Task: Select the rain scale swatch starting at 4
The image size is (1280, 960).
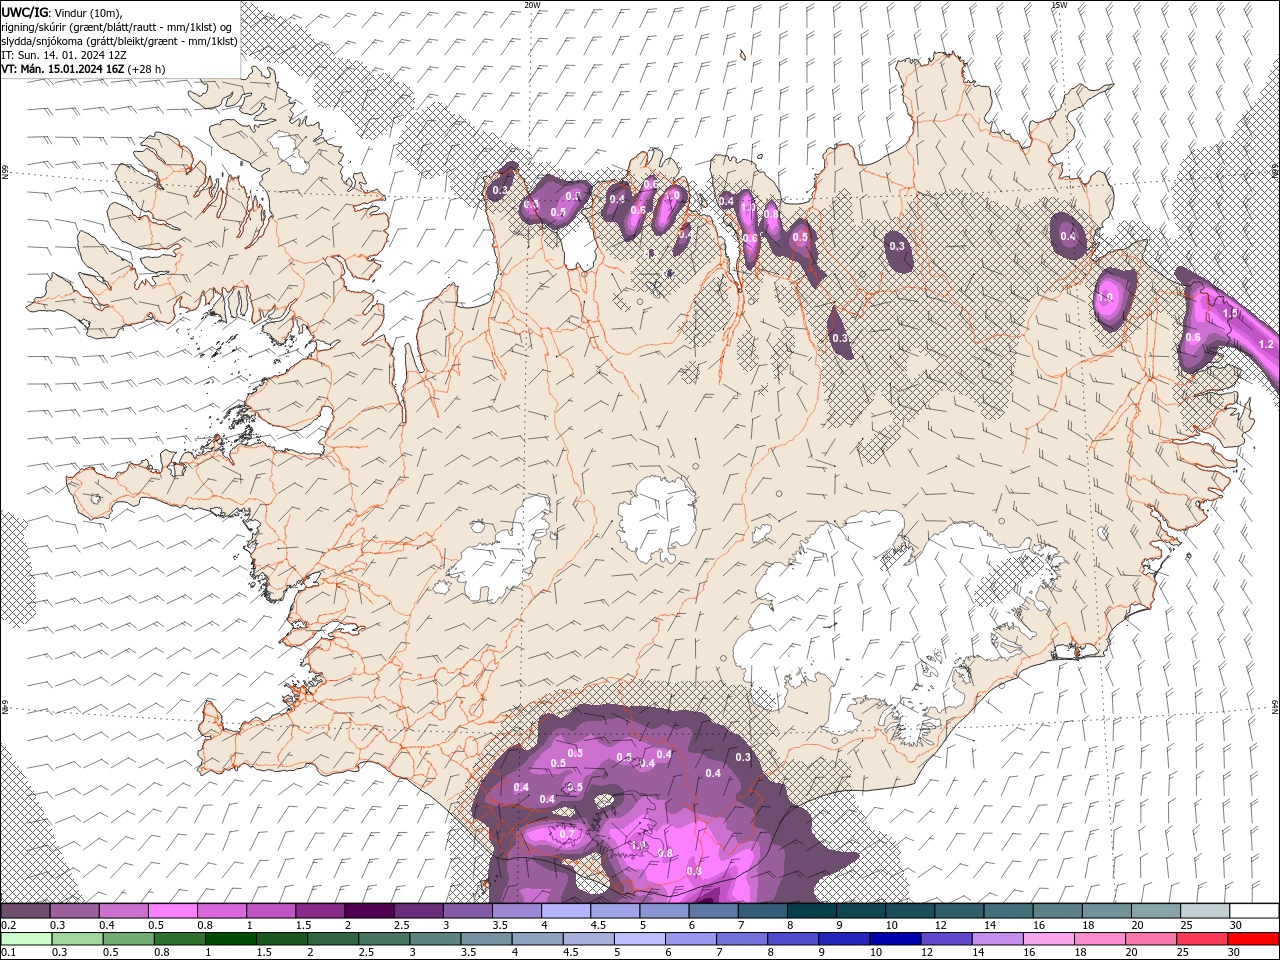Action: pos(538,939)
